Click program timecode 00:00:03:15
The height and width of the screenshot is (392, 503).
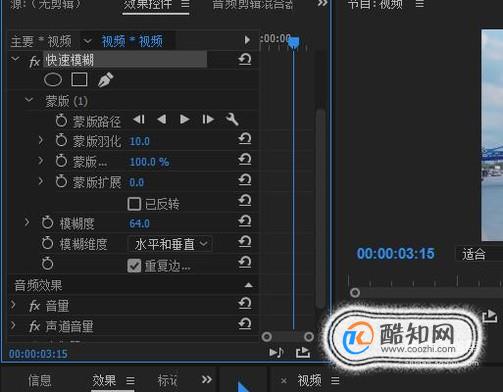396,254
